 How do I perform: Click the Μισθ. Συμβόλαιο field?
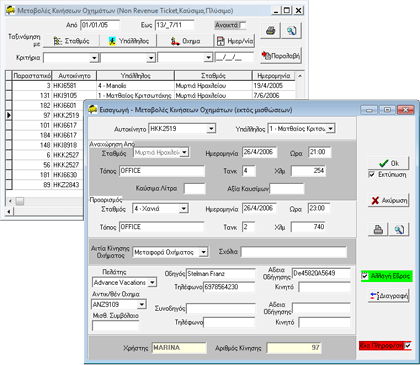115,325
